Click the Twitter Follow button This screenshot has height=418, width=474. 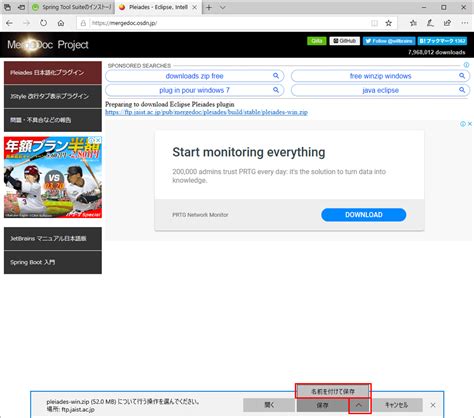pos(389,41)
